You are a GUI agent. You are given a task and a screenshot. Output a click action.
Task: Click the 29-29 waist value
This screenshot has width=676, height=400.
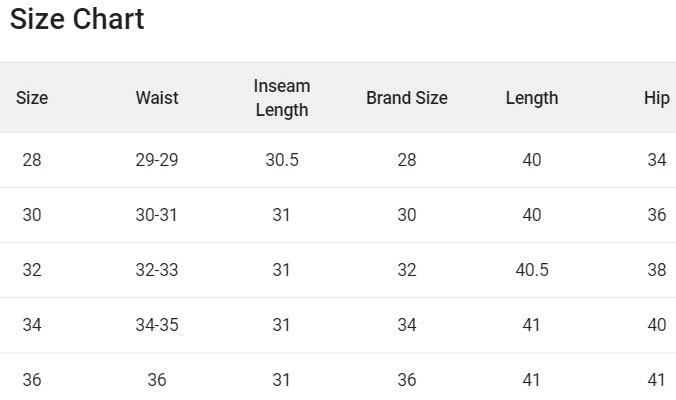click(x=157, y=160)
